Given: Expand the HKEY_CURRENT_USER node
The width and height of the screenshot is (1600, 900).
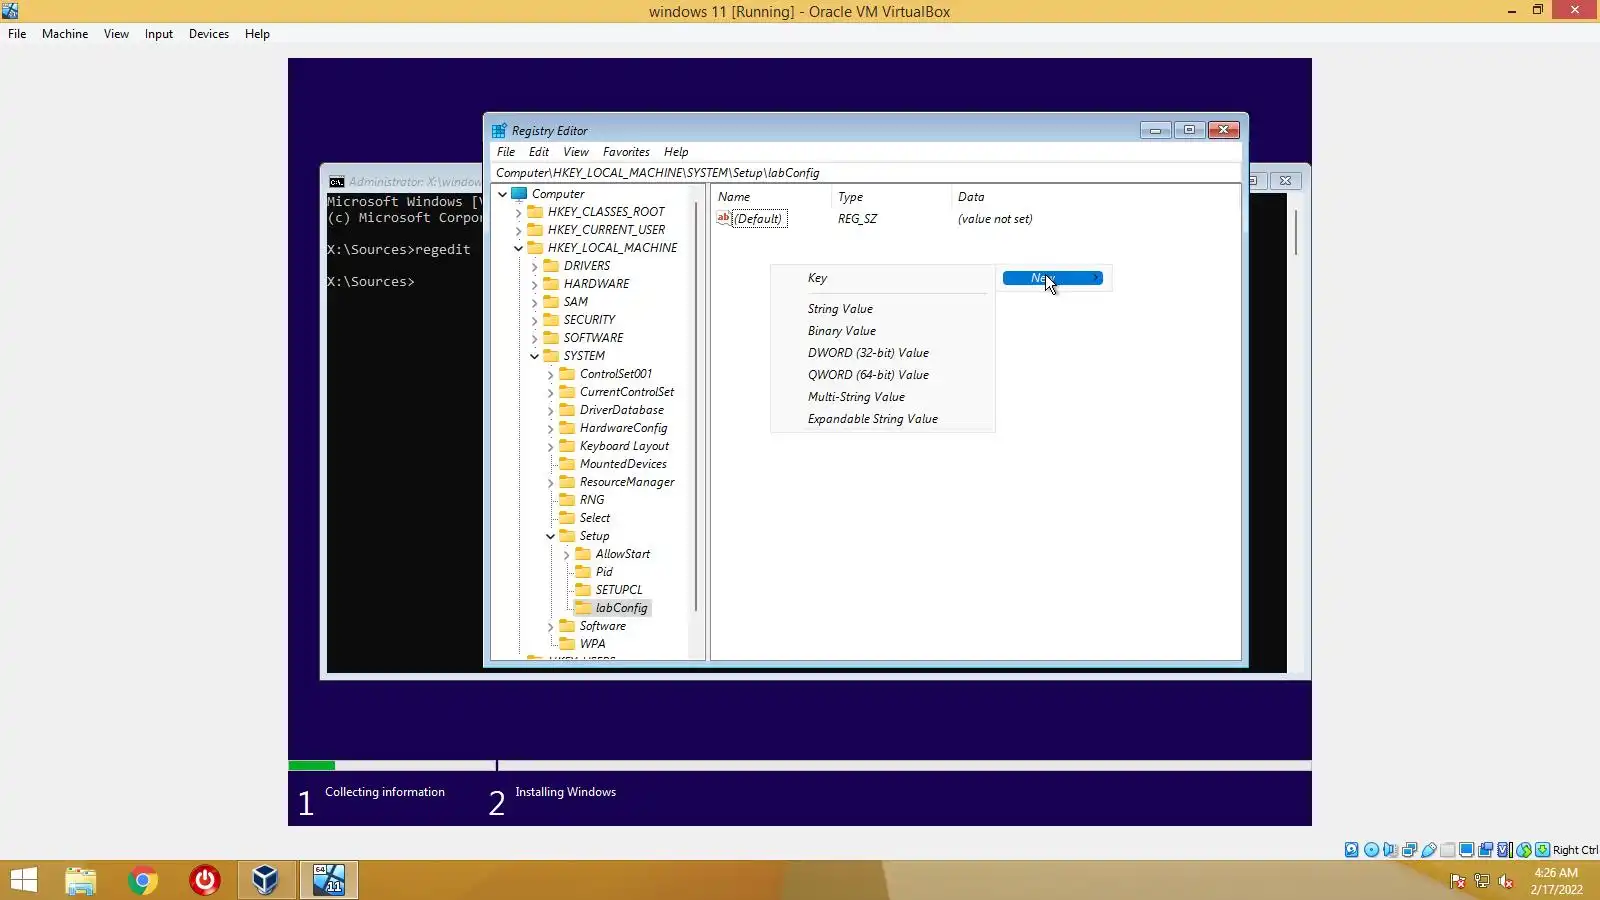Looking at the screenshot, I should pyautogui.click(x=518, y=230).
